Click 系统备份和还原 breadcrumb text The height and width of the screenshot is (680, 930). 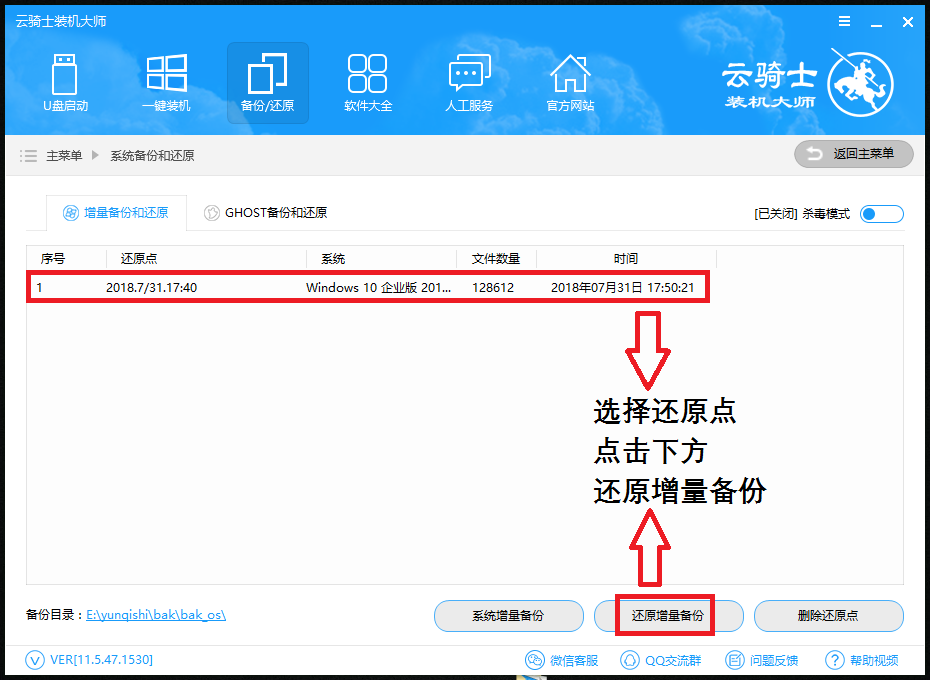[x=152, y=155]
